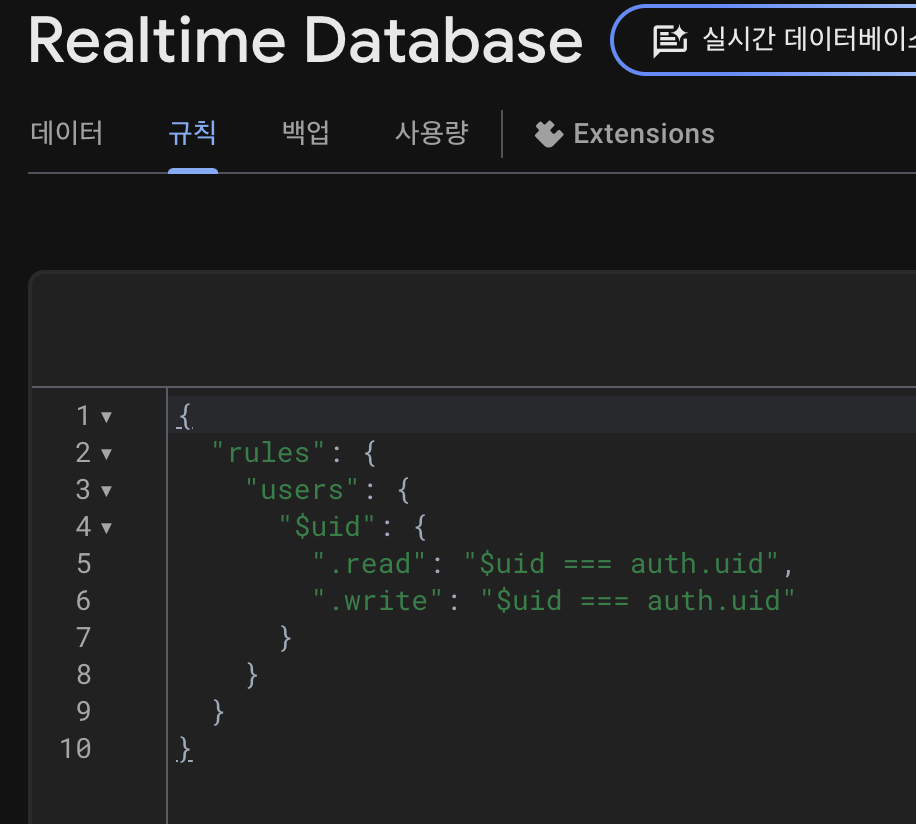Select the 규칙 tab
916x824 pixels.
point(192,133)
